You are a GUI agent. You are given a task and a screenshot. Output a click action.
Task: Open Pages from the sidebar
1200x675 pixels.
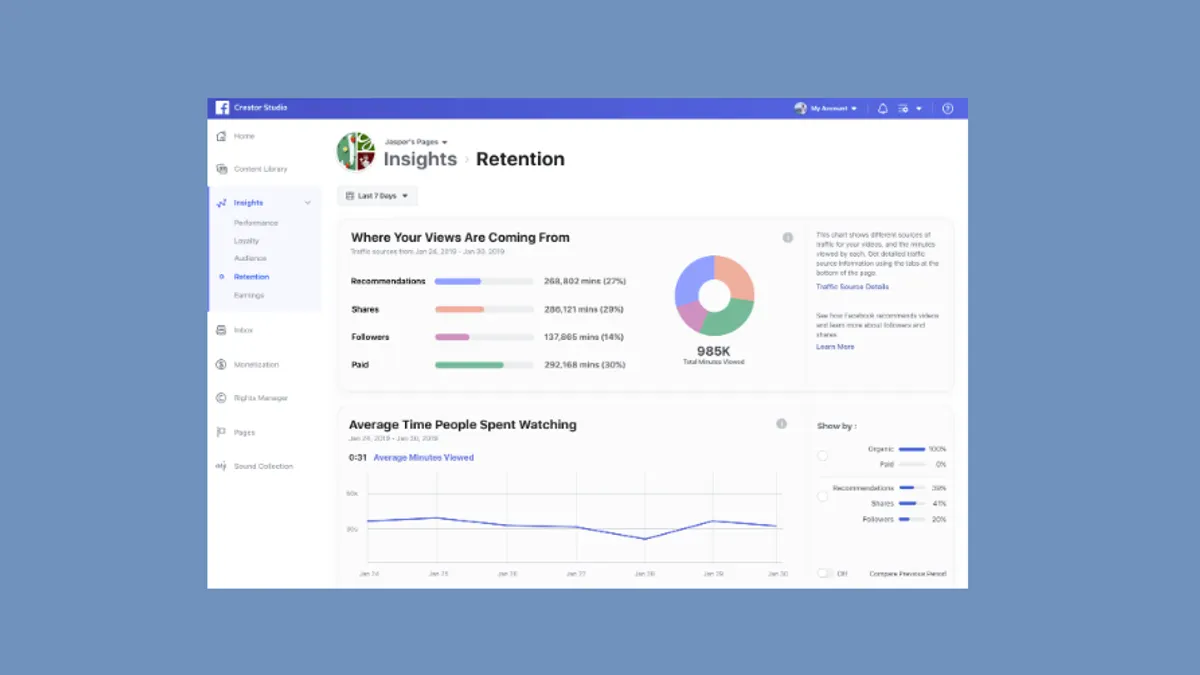point(244,432)
